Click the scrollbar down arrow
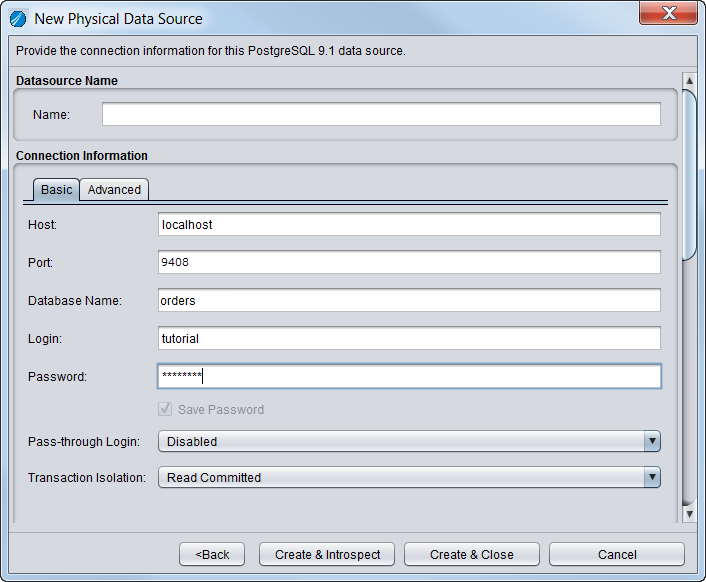The width and height of the screenshot is (706, 582). tap(689, 513)
